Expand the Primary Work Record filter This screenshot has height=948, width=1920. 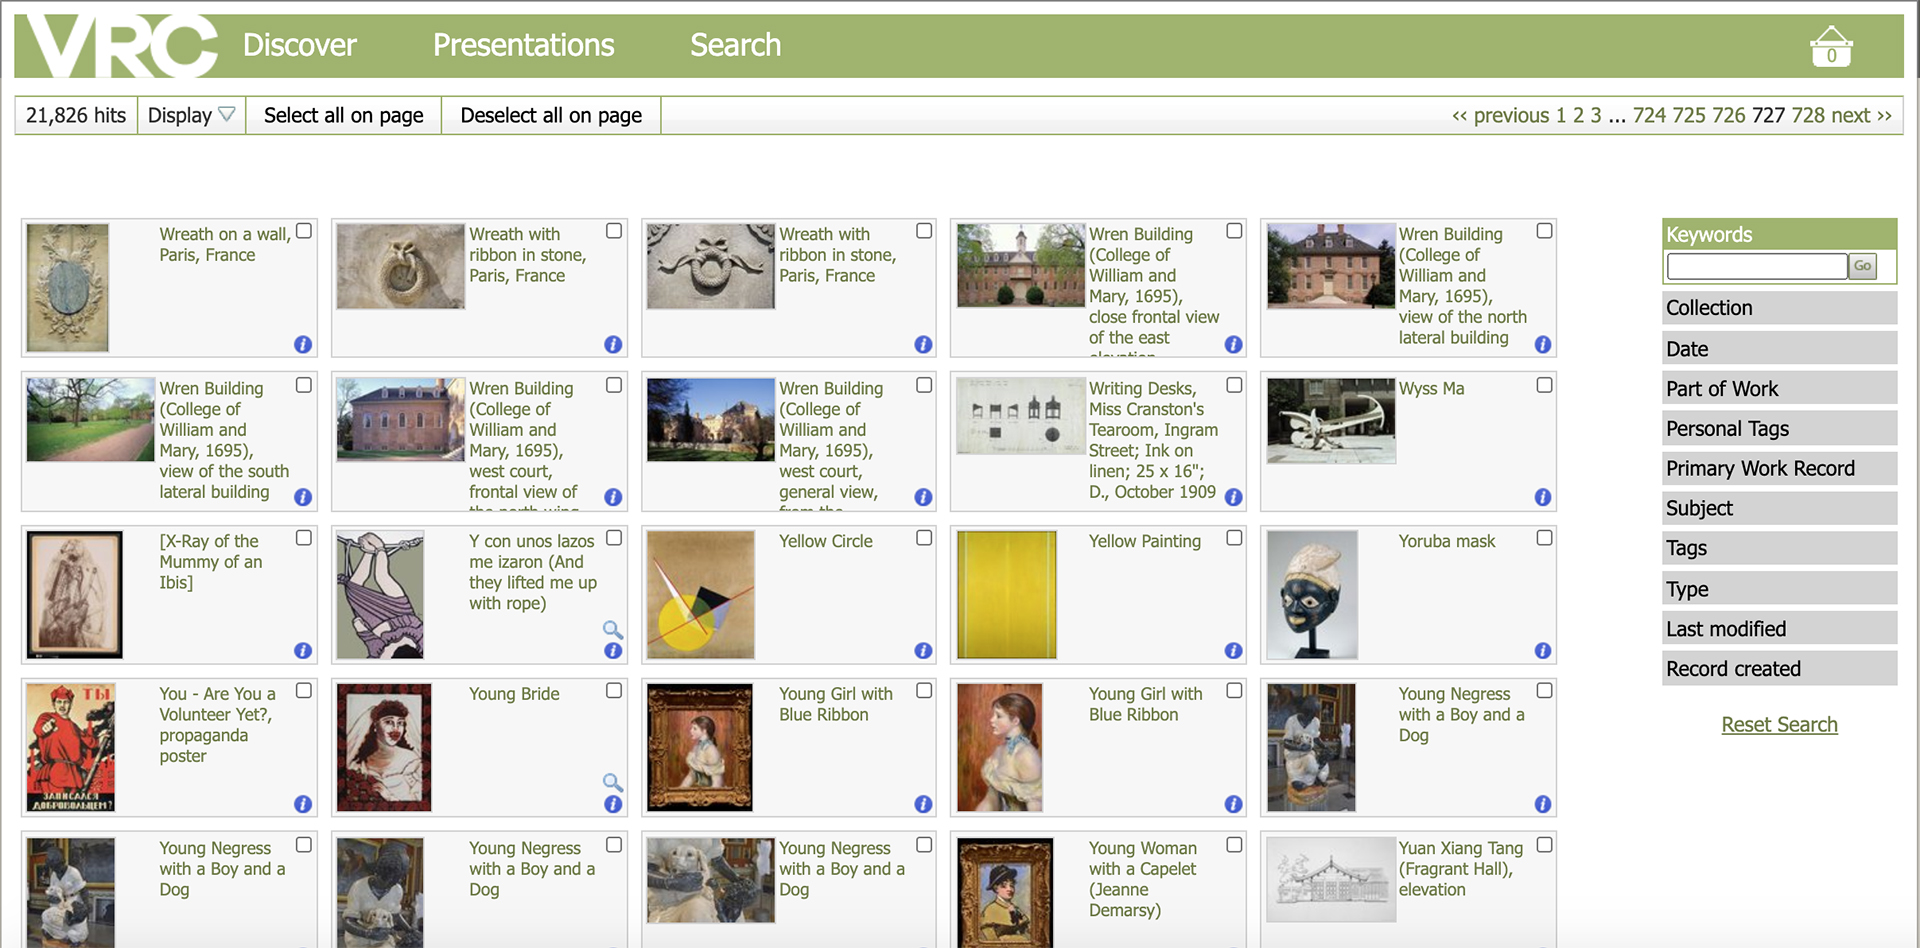click(x=1779, y=469)
